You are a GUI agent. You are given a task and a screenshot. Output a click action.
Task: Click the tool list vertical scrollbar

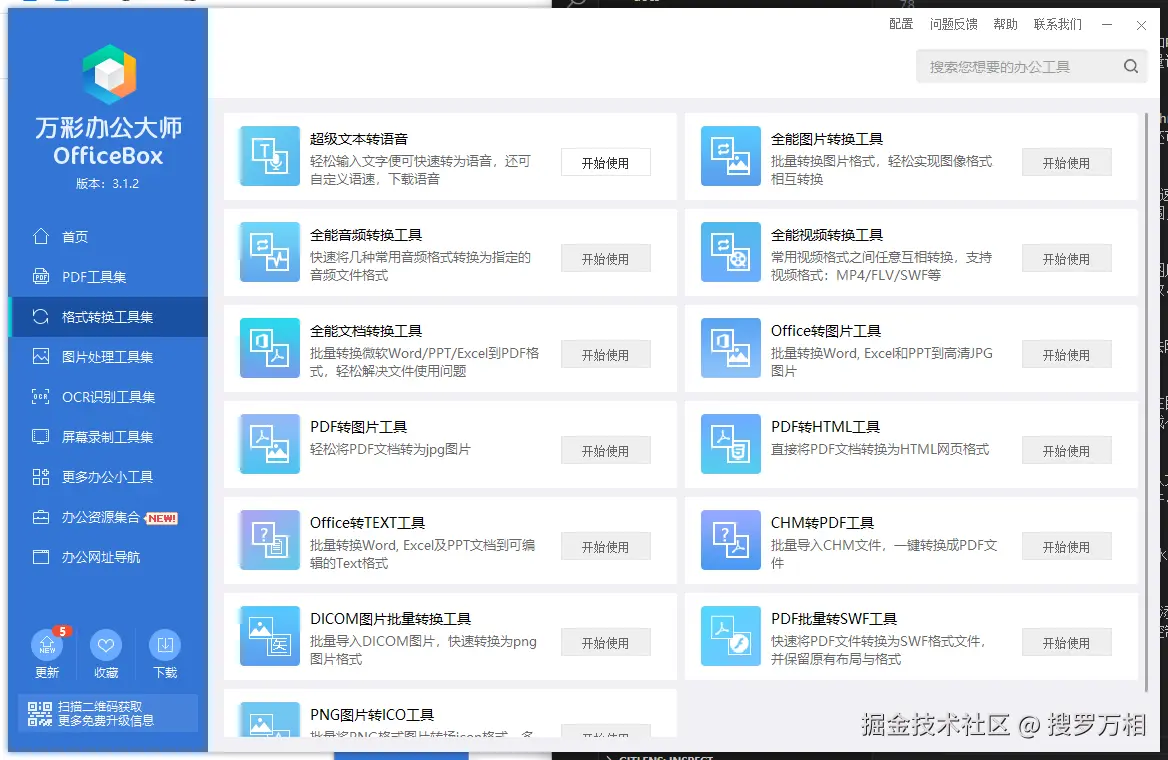pos(1145,402)
